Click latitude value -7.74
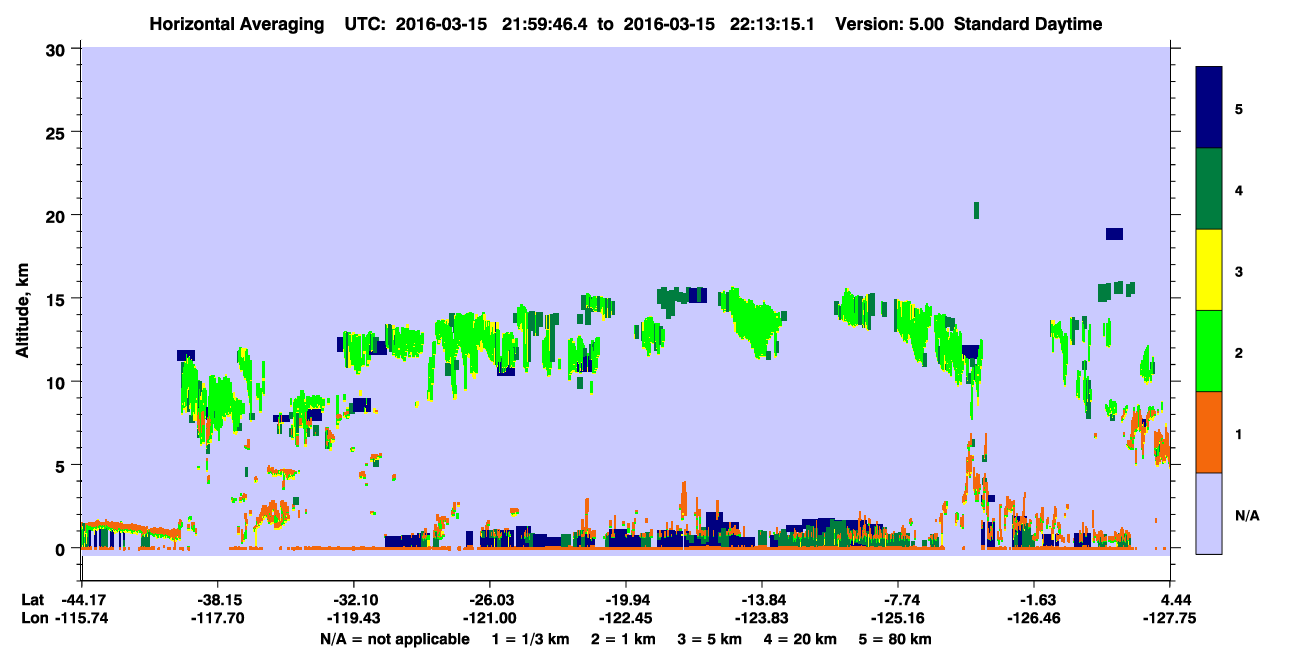1300x667 pixels. 898,600
